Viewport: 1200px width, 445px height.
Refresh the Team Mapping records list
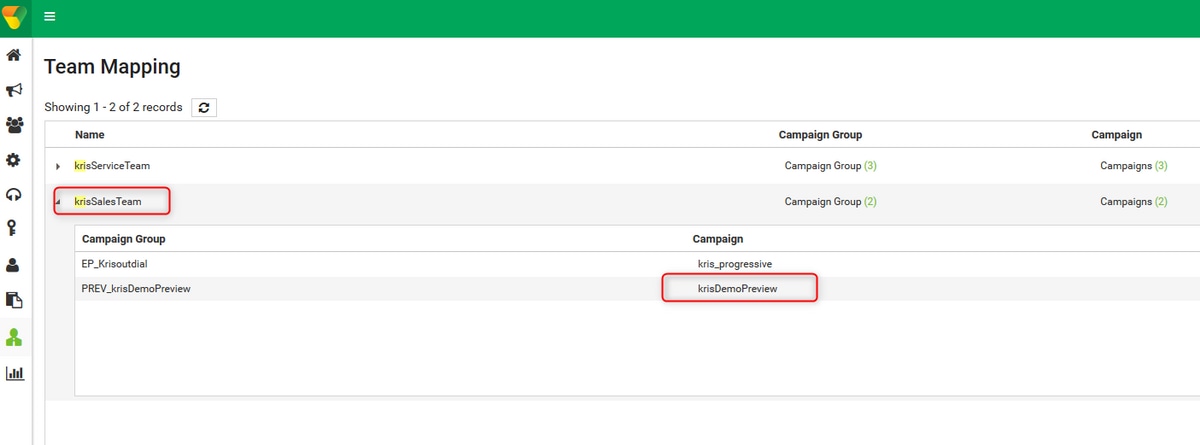[x=204, y=107]
